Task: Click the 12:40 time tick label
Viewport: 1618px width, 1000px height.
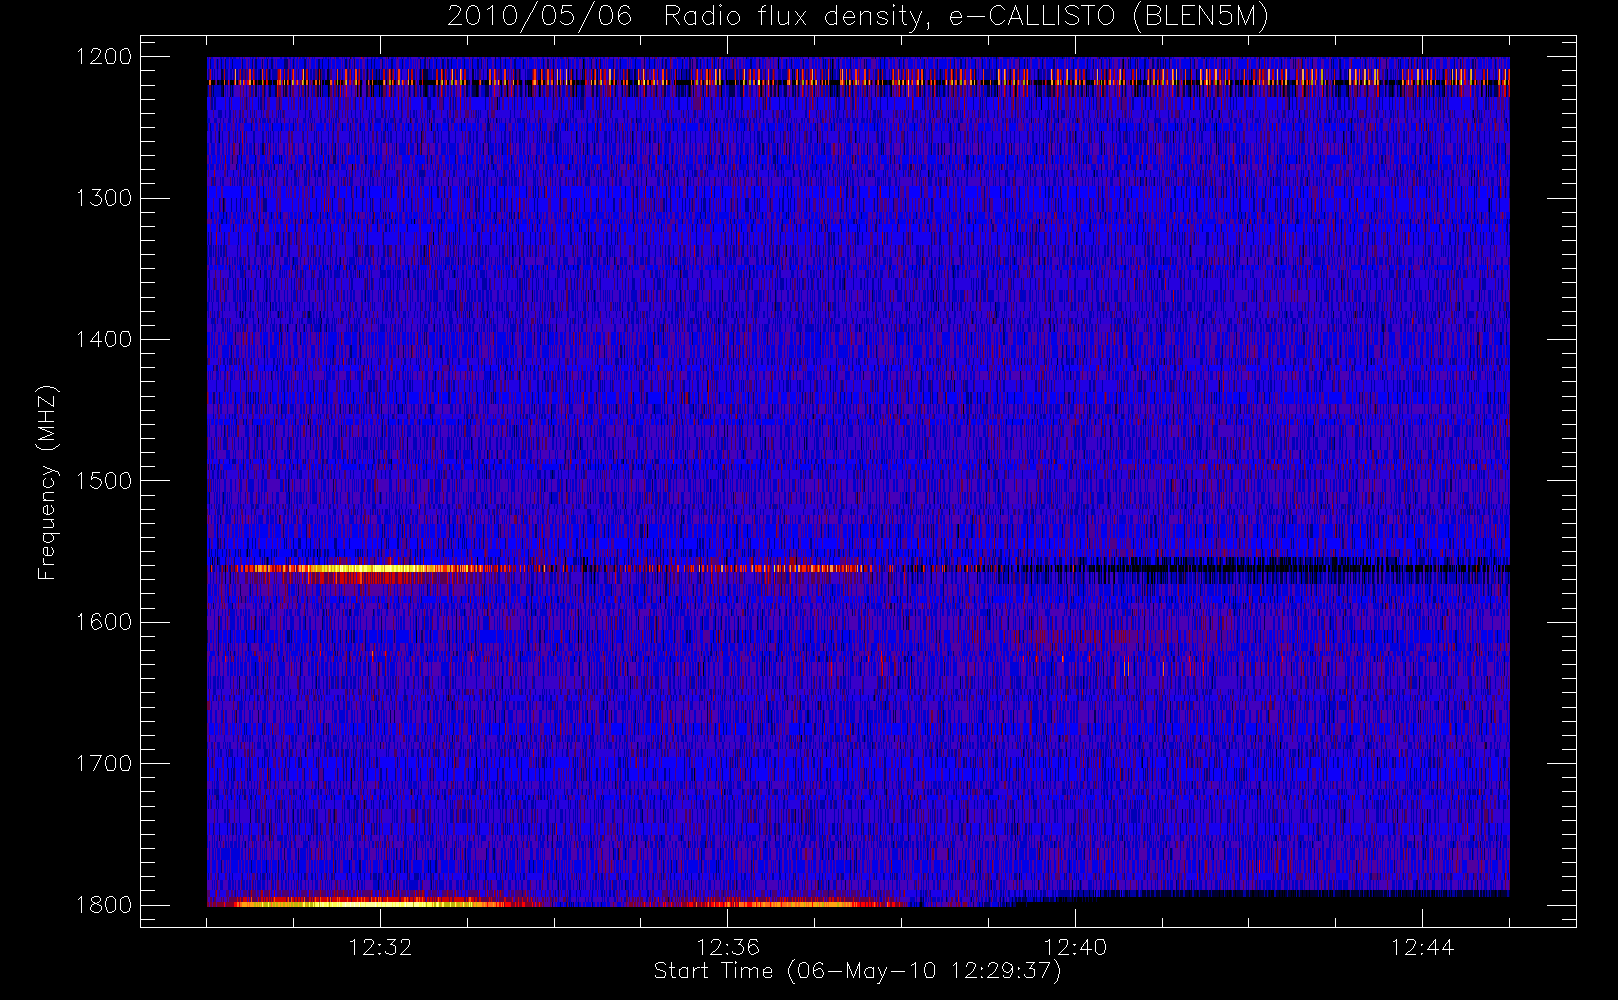Action: coord(1075,947)
